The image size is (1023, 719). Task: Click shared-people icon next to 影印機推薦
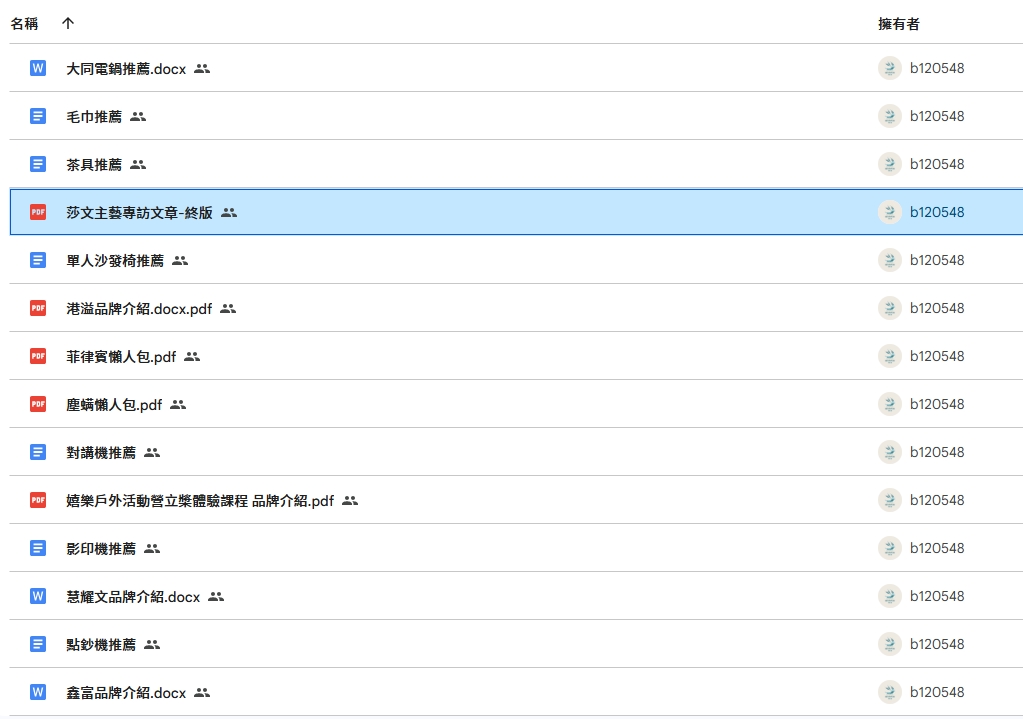click(152, 549)
